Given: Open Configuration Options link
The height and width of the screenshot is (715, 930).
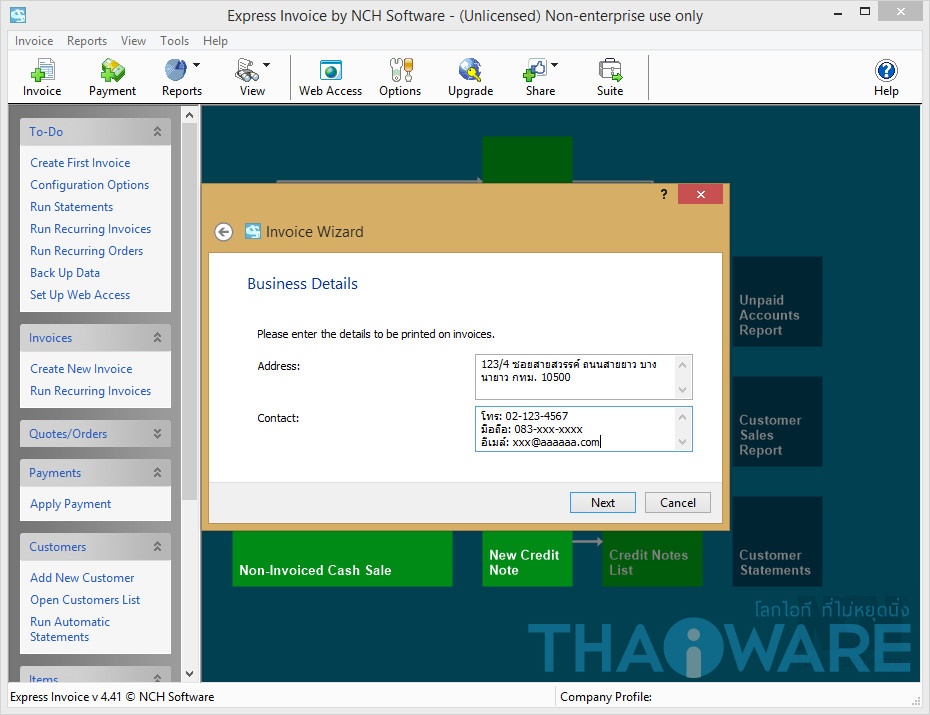Looking at the screenshot, I should 90,185.
